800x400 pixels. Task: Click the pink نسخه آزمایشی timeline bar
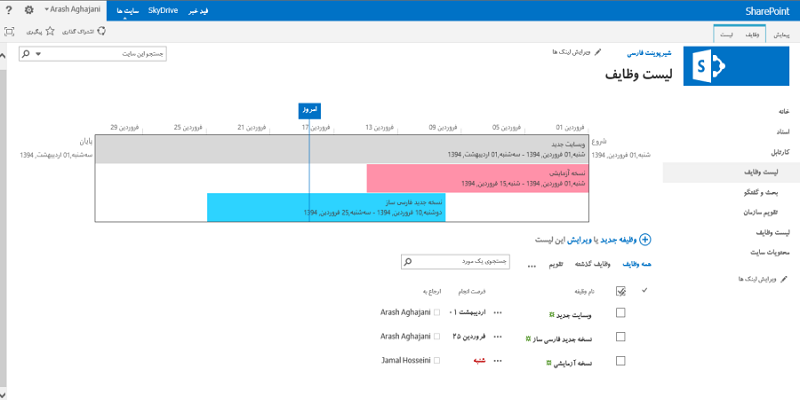[478, 179]
